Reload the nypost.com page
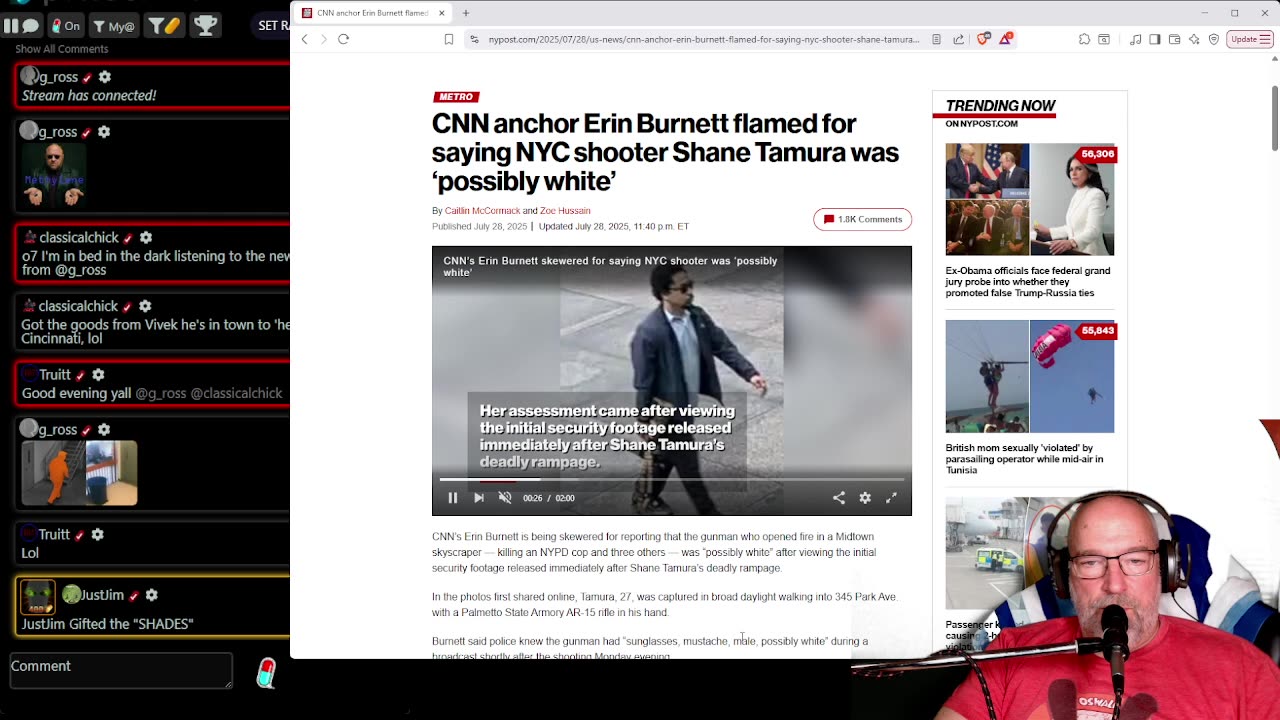The width and height of the screenshot is (1280, 720). coord(343,39)
